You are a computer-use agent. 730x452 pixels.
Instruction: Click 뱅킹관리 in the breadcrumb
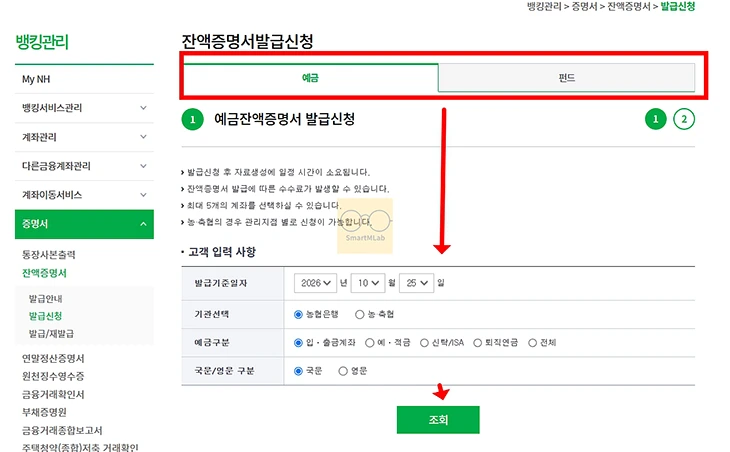point(544,7)
